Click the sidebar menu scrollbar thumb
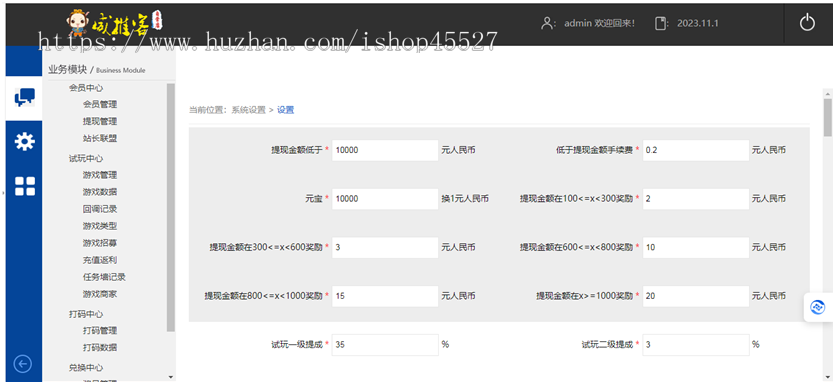The height and width of the screenshot is (384, 835). pos(170,208)
